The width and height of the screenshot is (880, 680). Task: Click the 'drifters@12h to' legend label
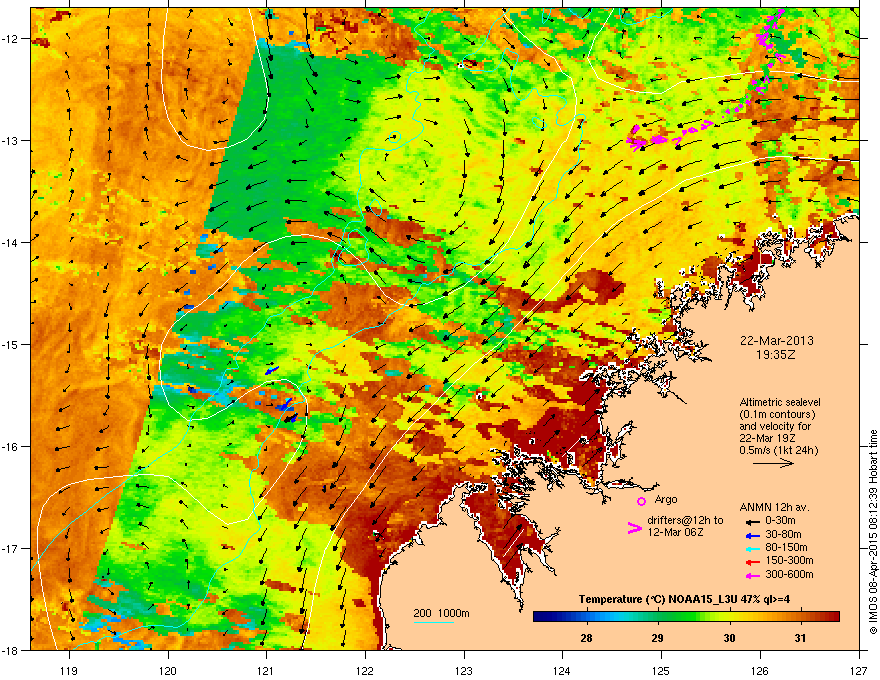tap(685, 521)
